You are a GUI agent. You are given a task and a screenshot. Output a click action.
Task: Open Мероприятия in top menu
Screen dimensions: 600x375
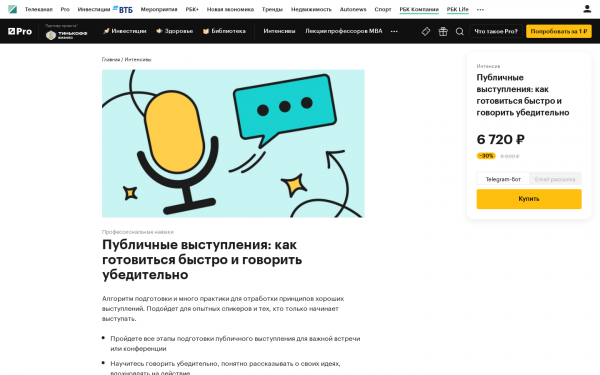coord(159,9)
